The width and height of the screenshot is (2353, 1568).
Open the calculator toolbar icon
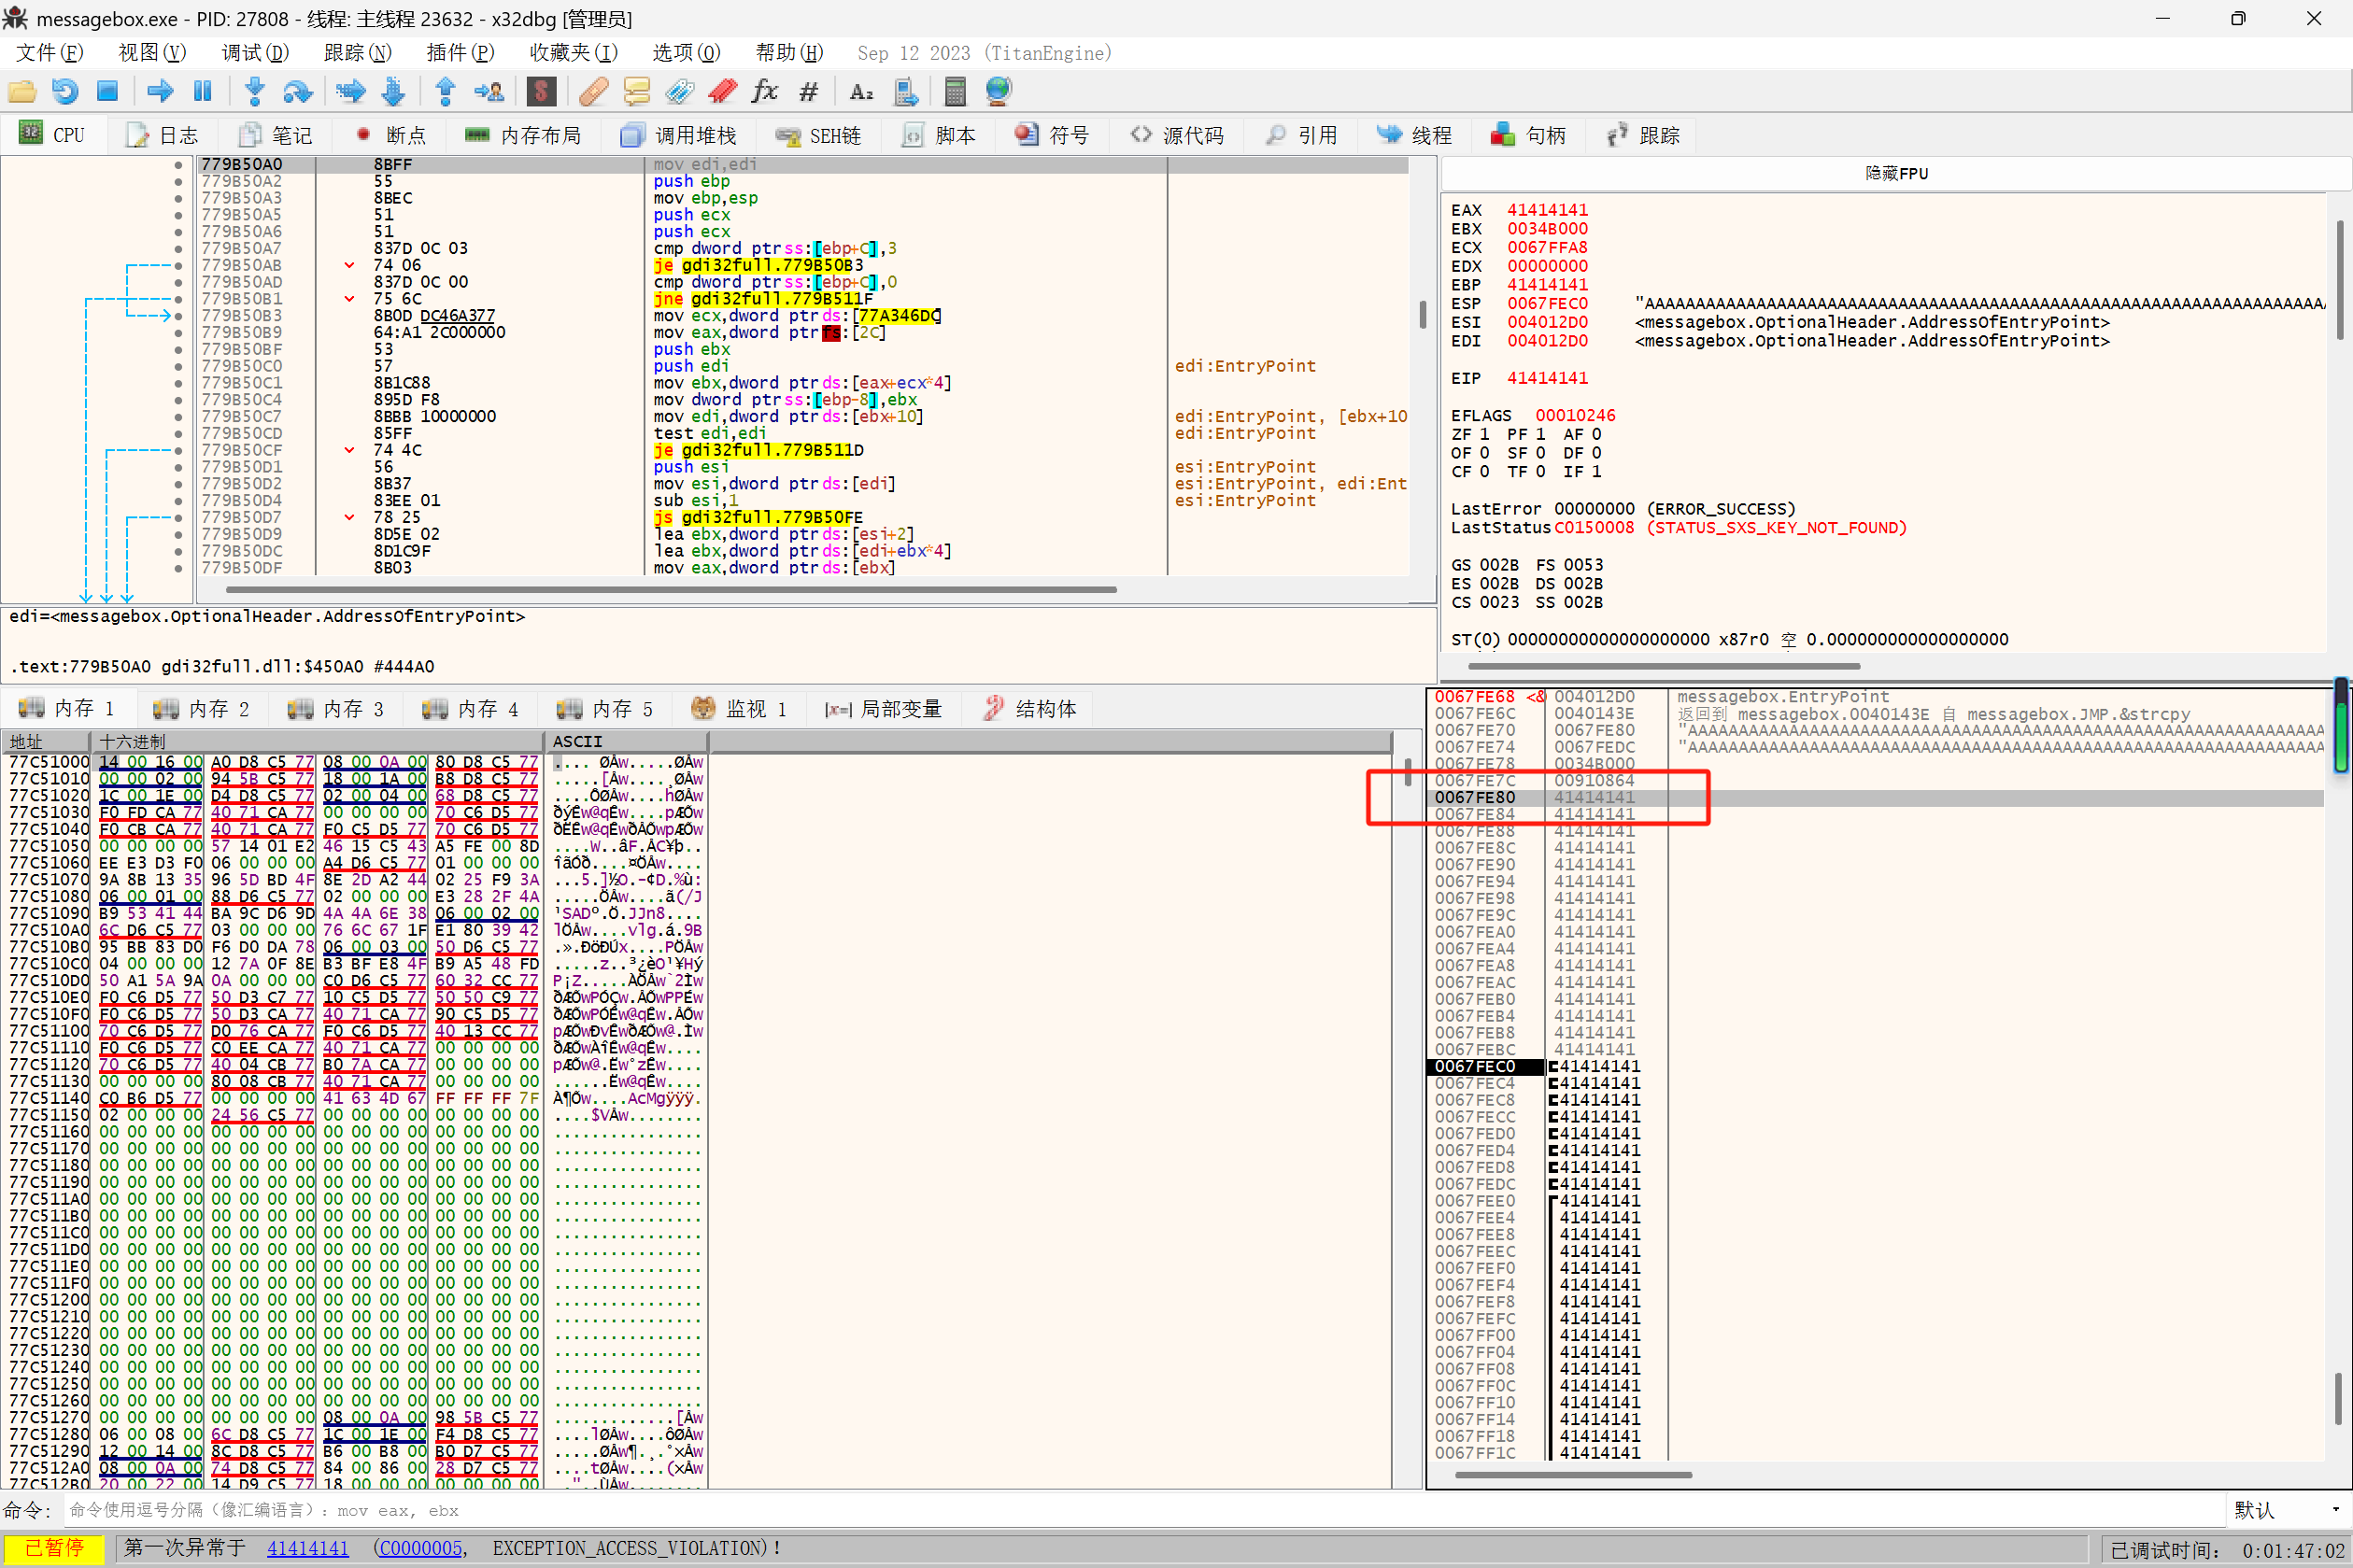click(x=955, y=92)
